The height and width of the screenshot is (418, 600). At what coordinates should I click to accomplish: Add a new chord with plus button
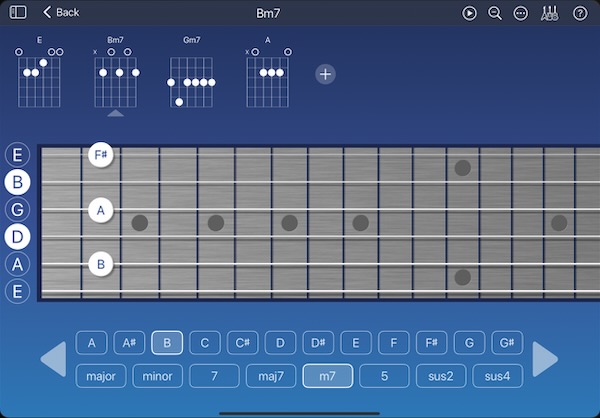click(x=325, y=74)
